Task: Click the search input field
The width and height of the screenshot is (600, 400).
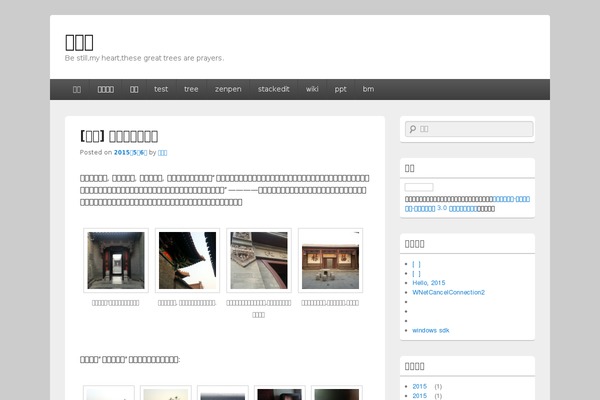Action: coord(469,129)
